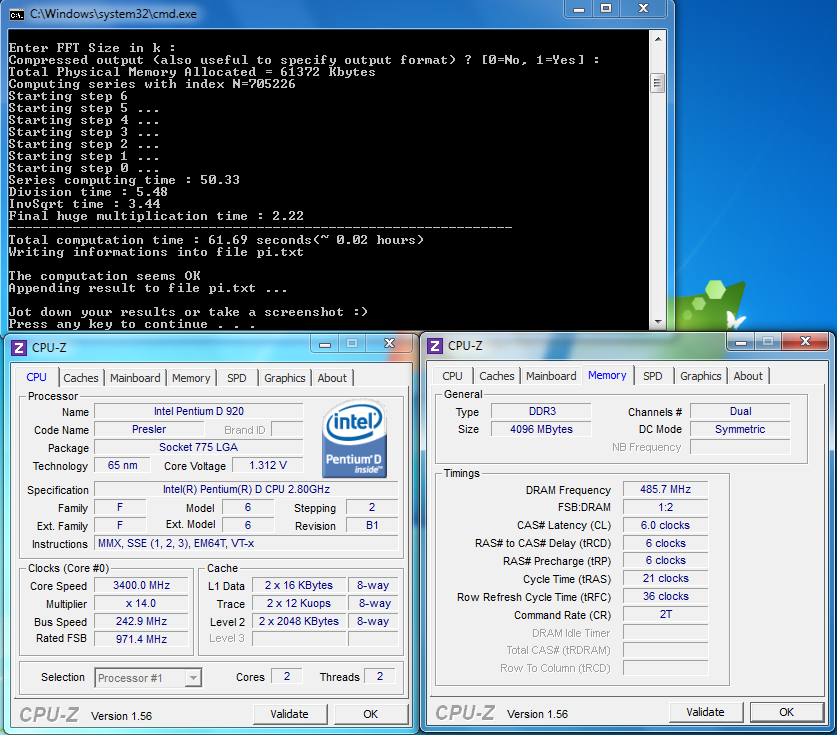Open Caches tab in right CPU-Z window
Screen dimensions: 837x735
(496, 376)
